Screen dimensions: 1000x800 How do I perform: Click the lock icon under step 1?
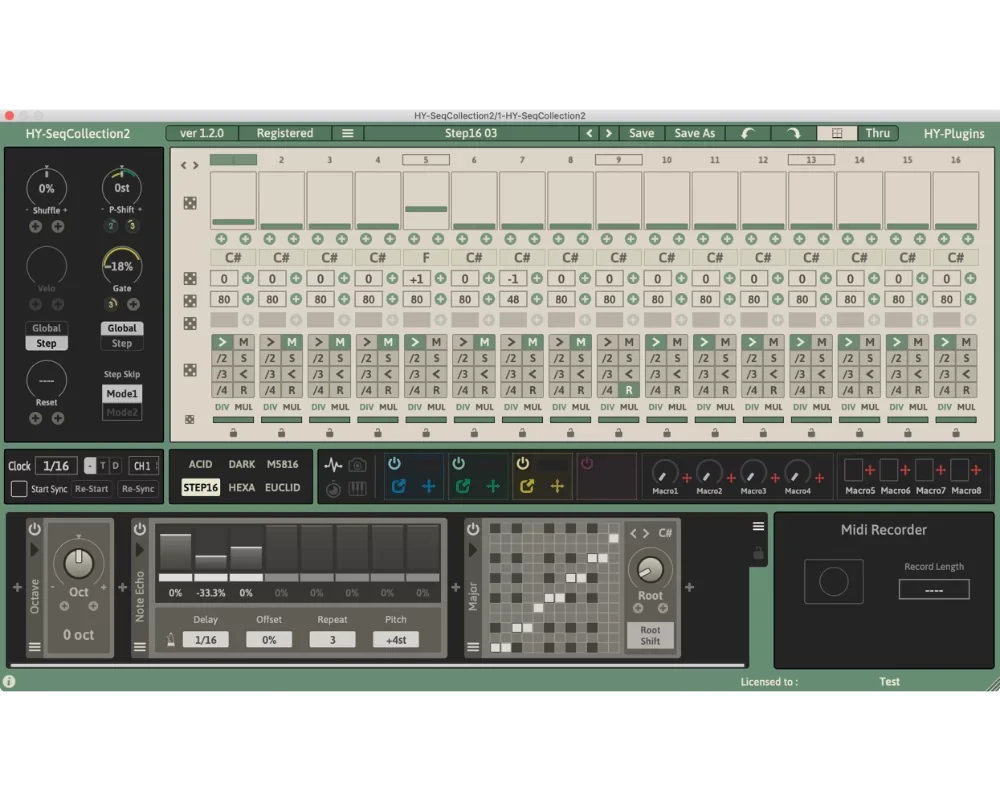(x=233, y=433)
